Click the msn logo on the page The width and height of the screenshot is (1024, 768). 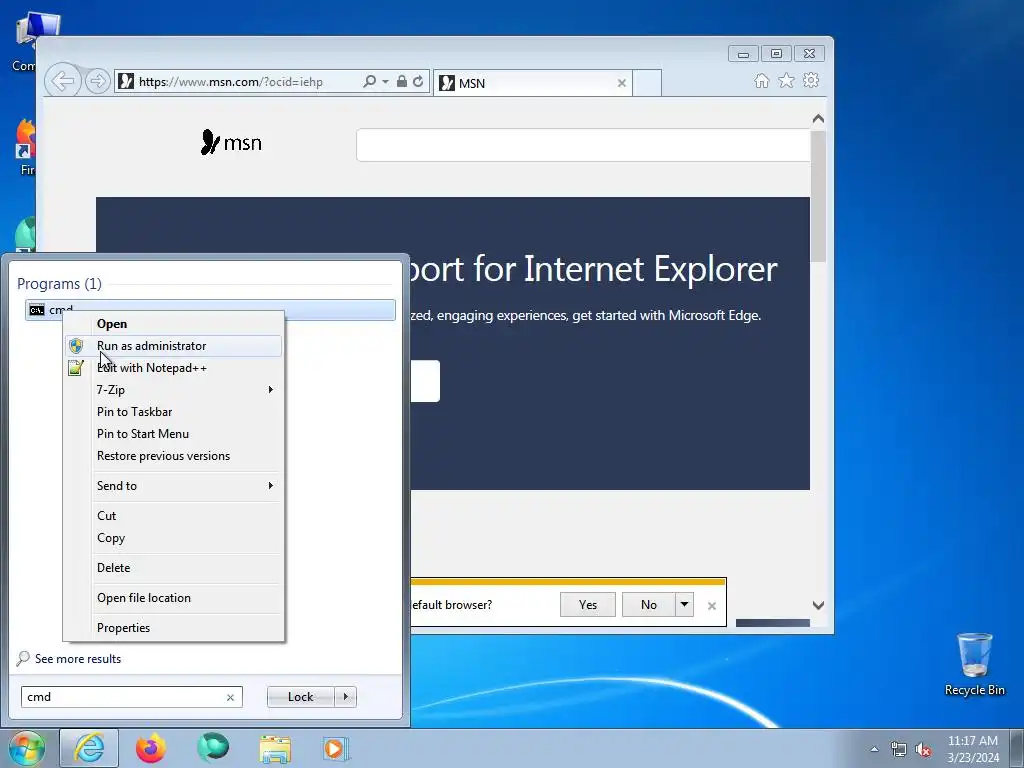click(x=231, y=142)
